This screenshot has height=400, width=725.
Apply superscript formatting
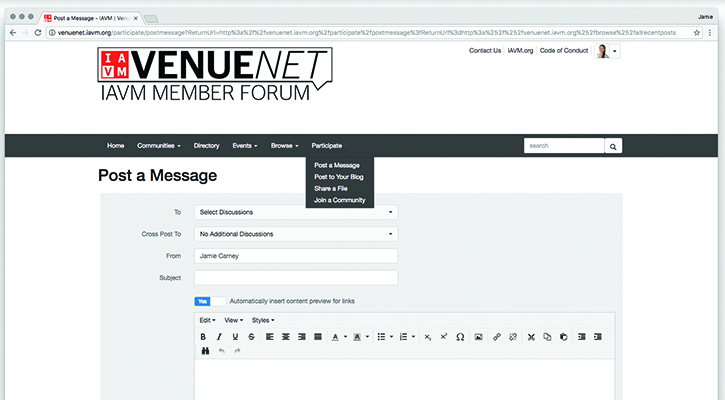pos(444,337)
